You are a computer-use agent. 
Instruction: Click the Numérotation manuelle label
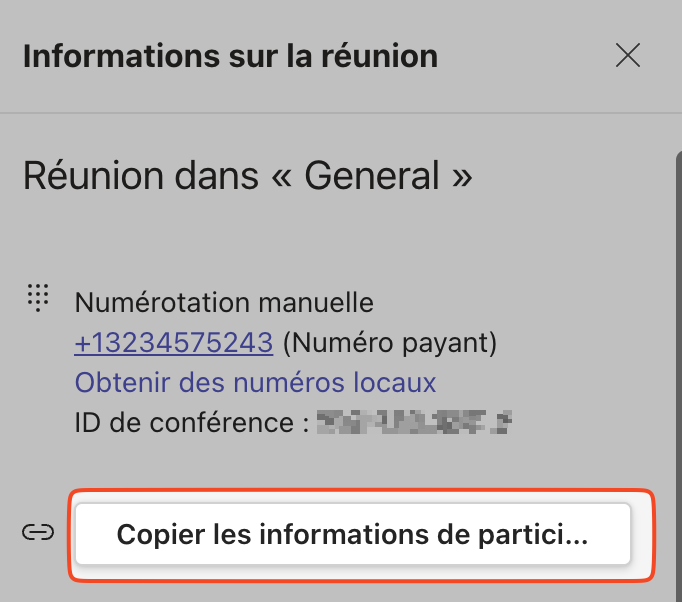224,302
